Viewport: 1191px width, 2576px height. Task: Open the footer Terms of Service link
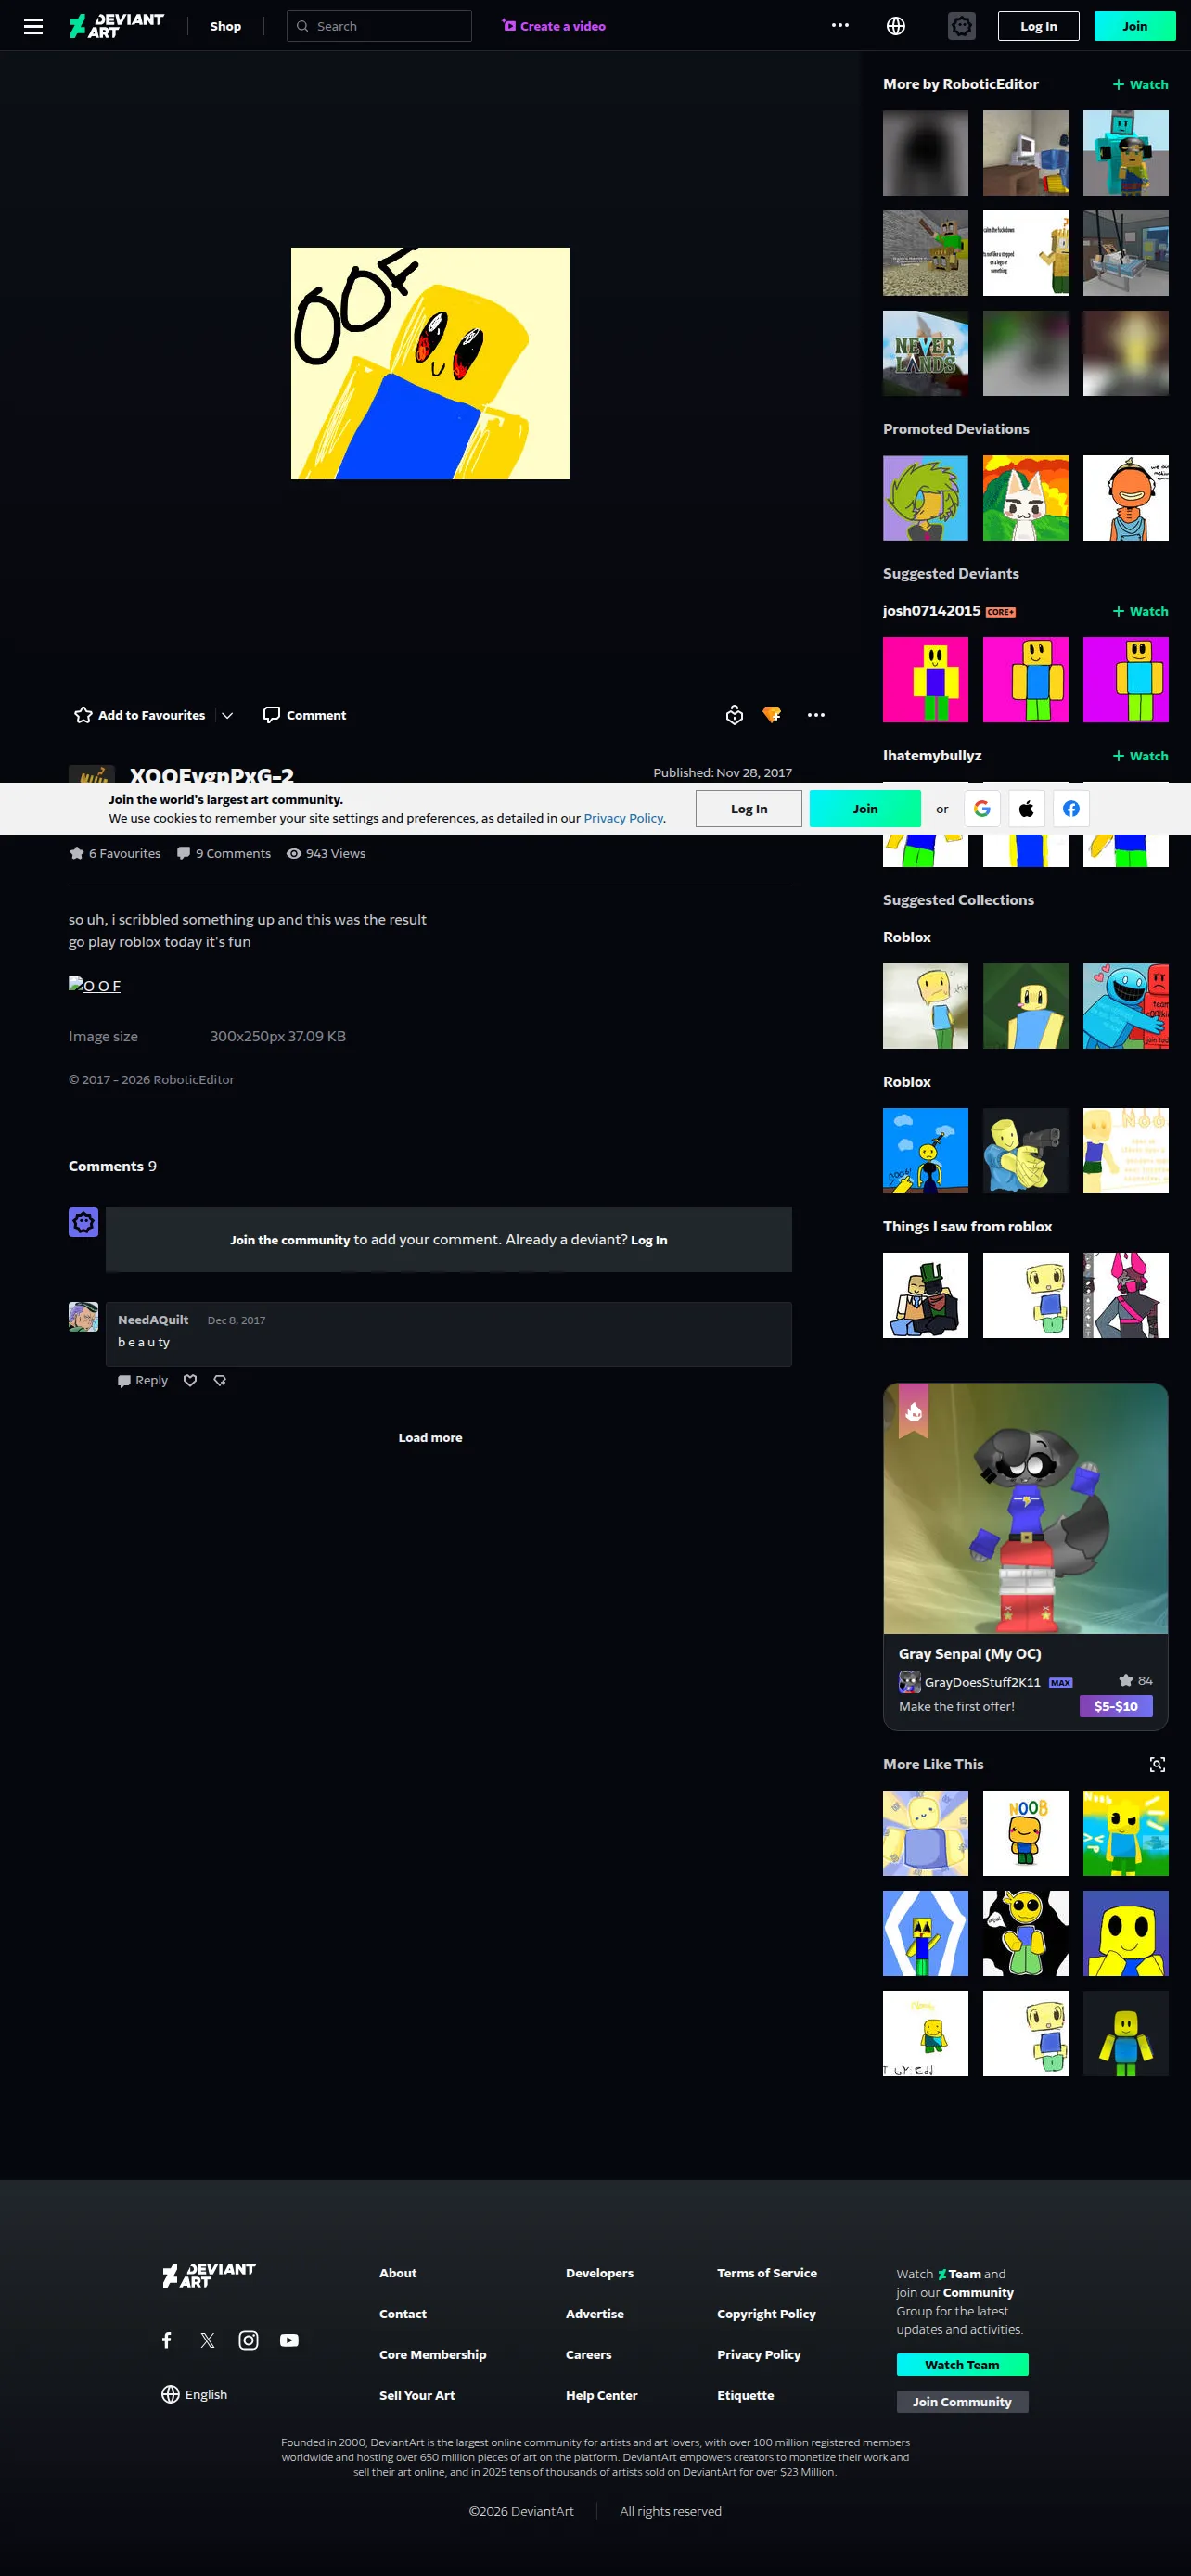(767, 2273)
